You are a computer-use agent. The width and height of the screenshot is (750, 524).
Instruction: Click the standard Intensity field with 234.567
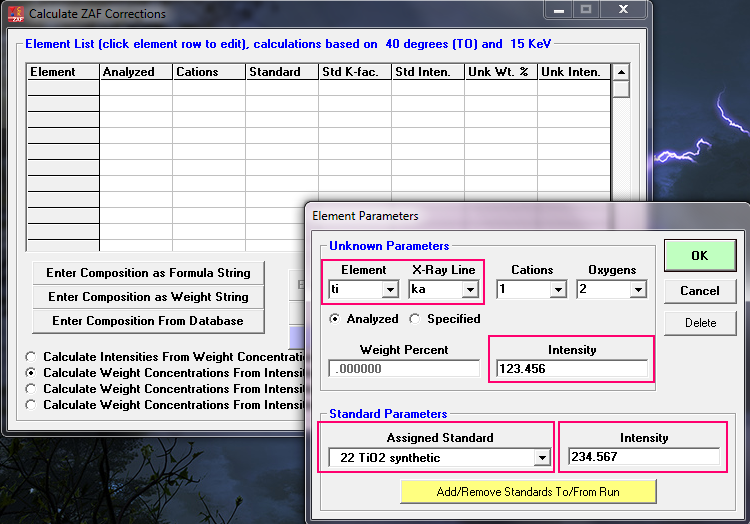coord(643,458)
